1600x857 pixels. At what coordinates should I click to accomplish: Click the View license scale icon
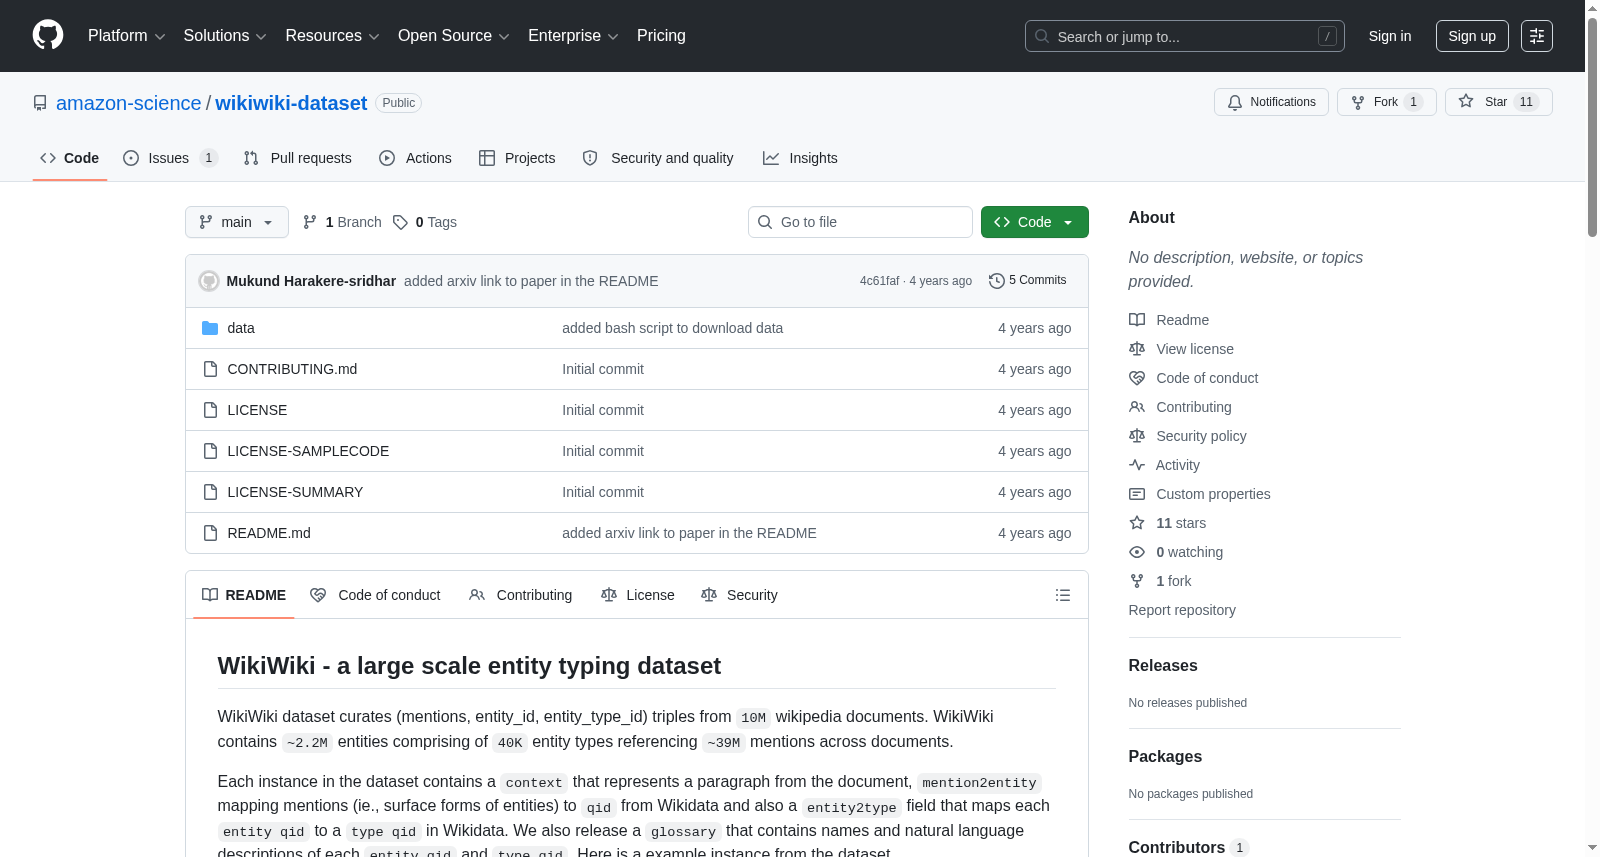pos(1137,349)
